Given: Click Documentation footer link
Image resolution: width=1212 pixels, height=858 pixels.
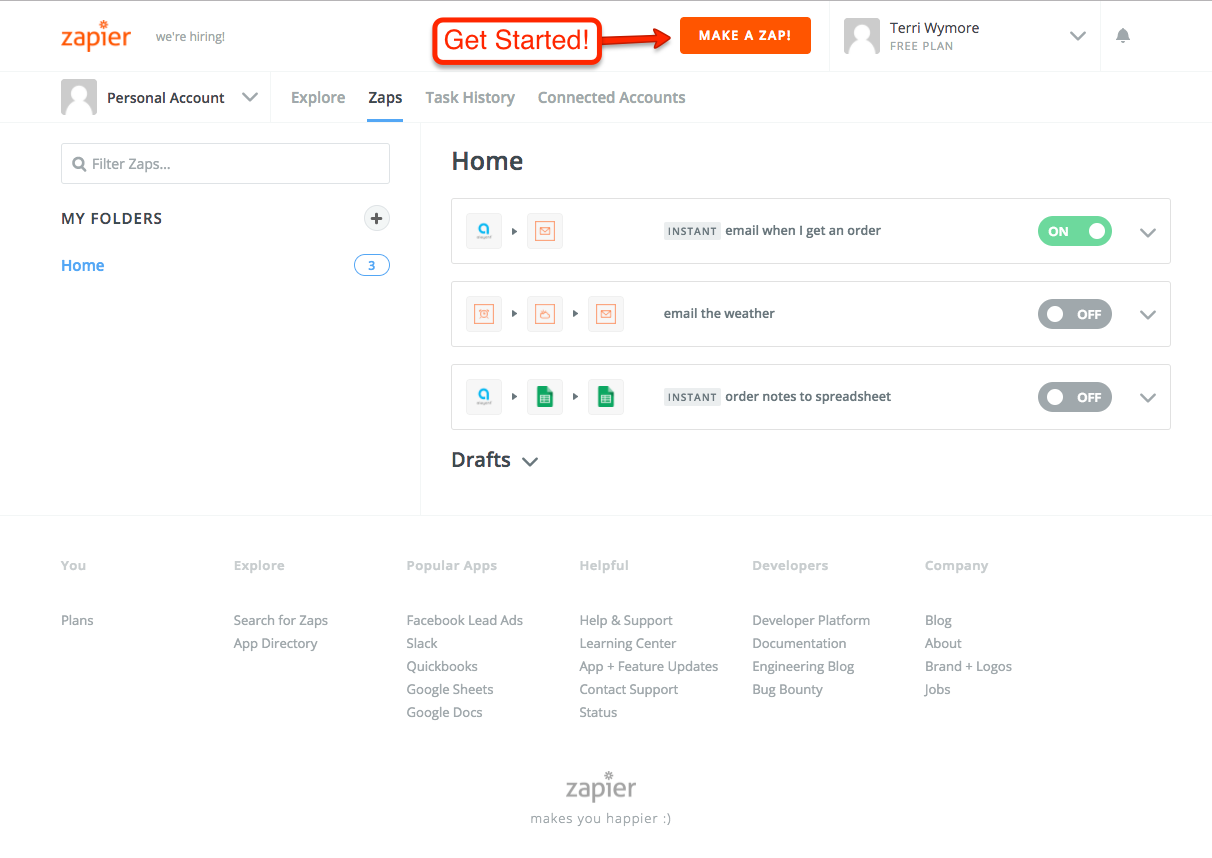Looking at the screenshot, I should 799,643.
